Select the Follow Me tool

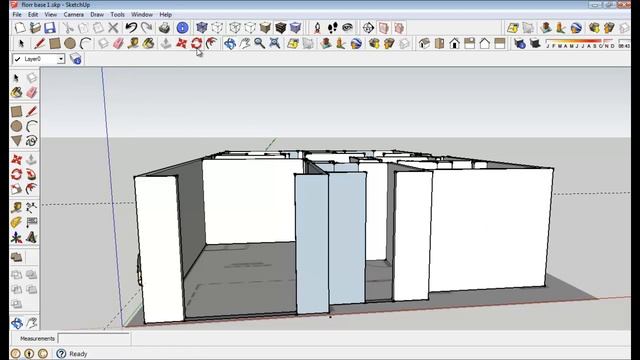31,174
